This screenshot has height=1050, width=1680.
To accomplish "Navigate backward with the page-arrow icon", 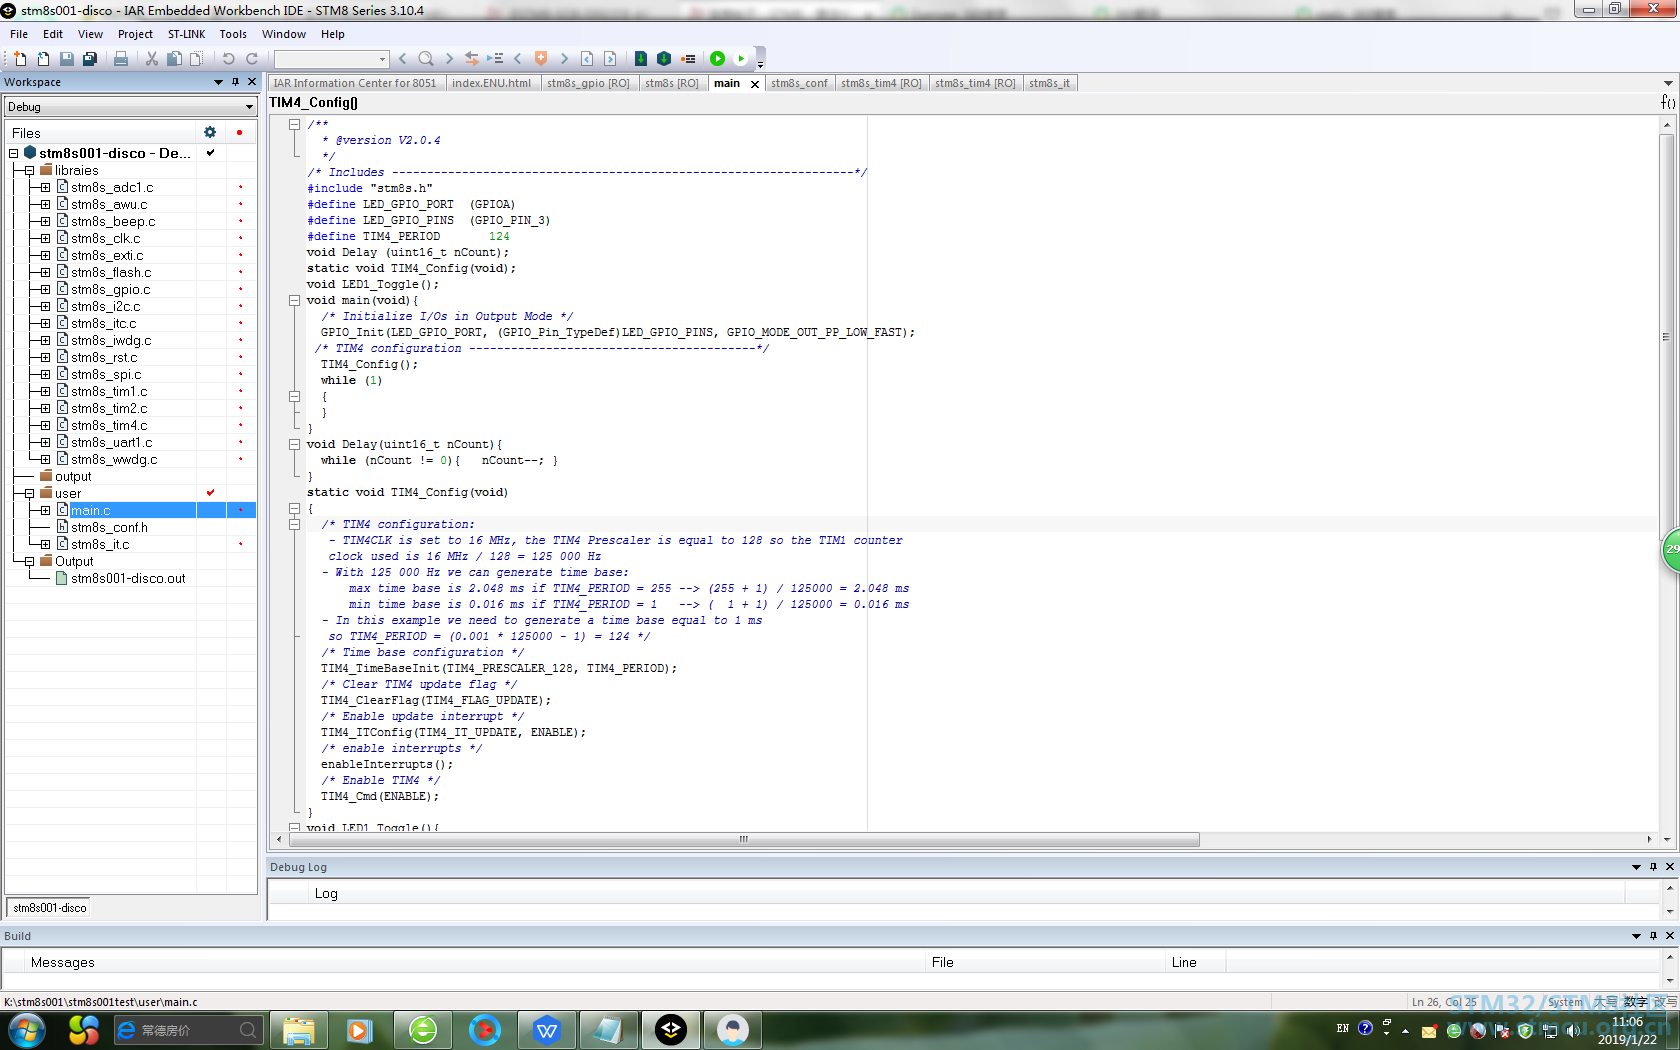I will tap(587, 59).
